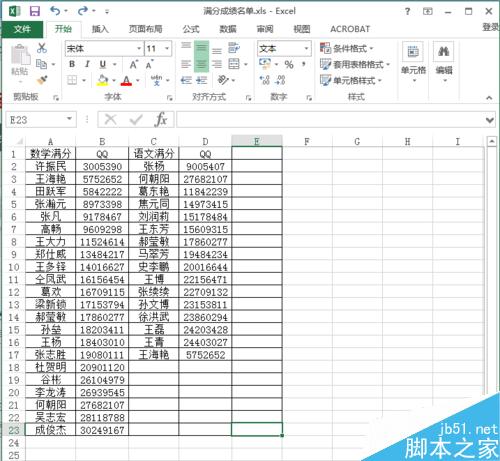Click the Merge and Center icon

(234, 64)
